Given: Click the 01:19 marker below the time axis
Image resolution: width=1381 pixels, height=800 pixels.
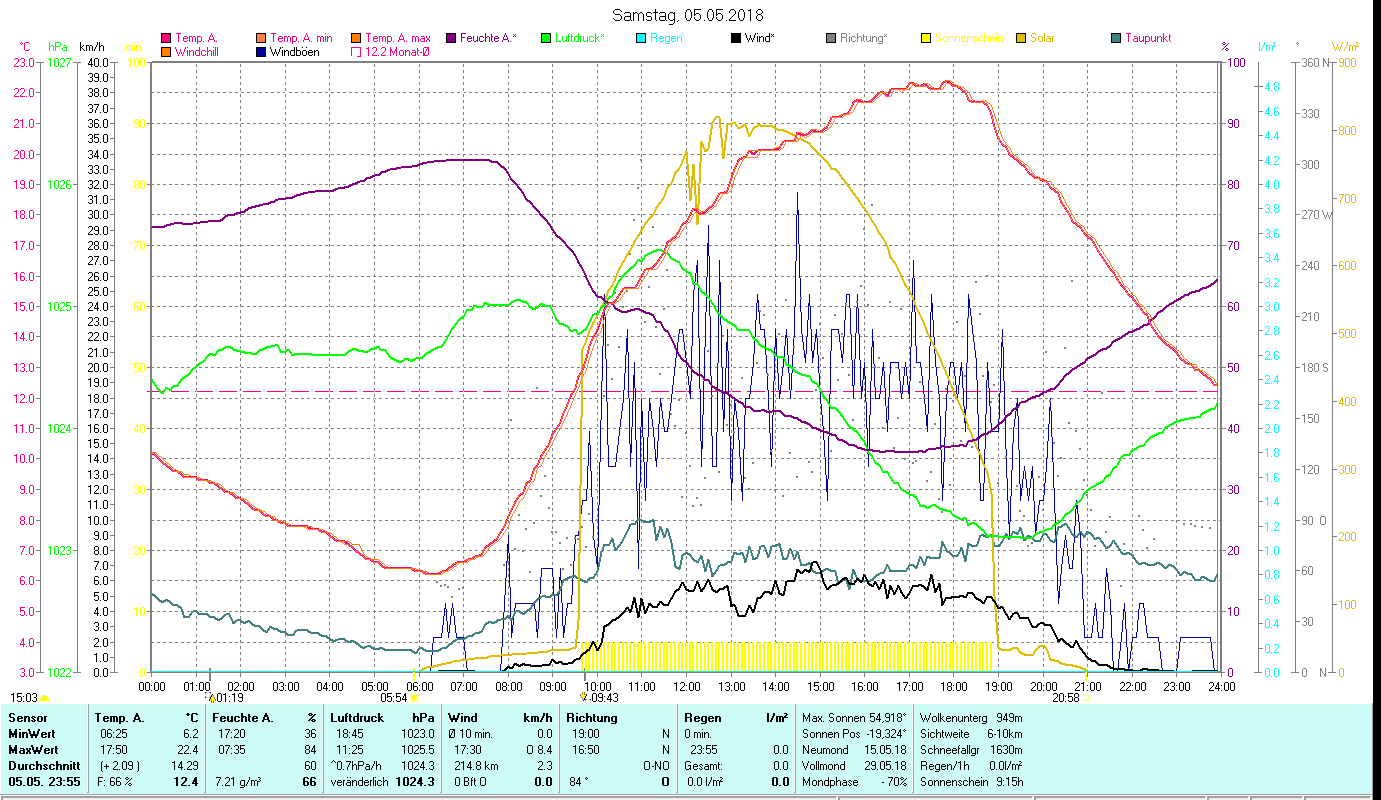Looking at the screenshot, I should (229, 698).
